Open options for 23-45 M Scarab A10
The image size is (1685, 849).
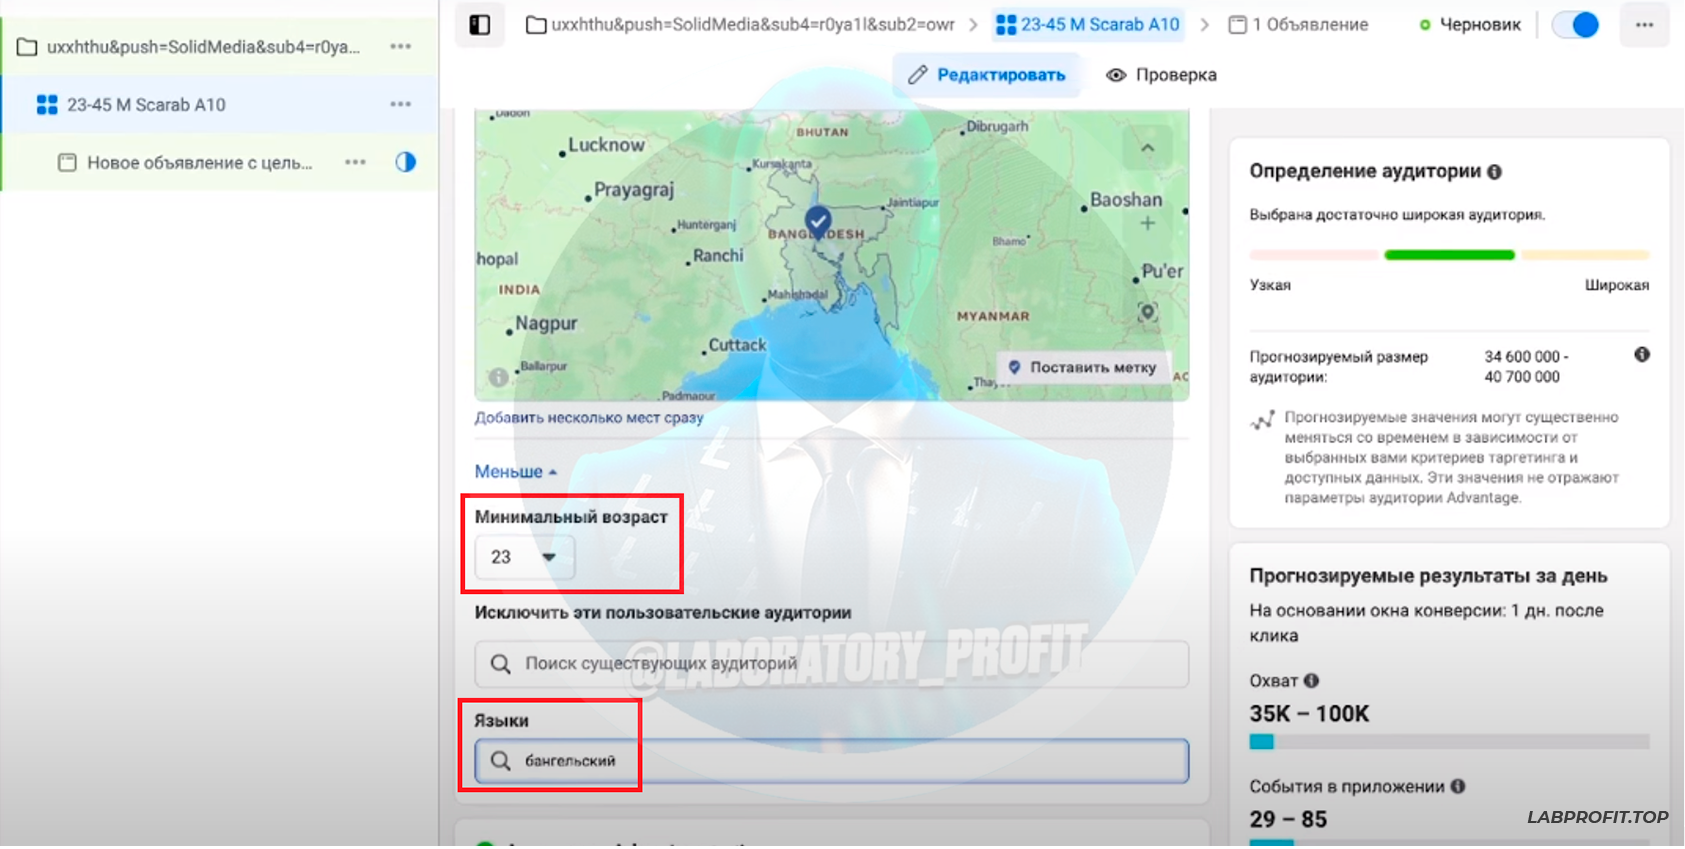point(401,105)
